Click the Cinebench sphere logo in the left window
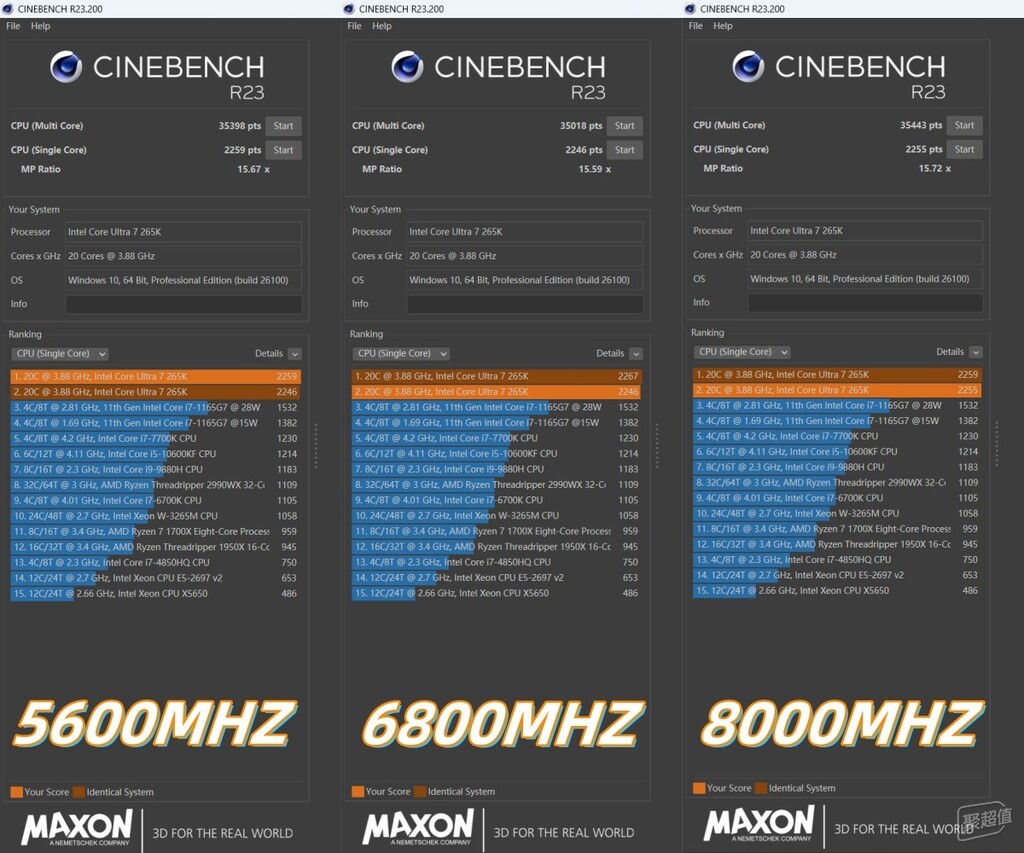The image size is (1024, 853). (66, 67)
